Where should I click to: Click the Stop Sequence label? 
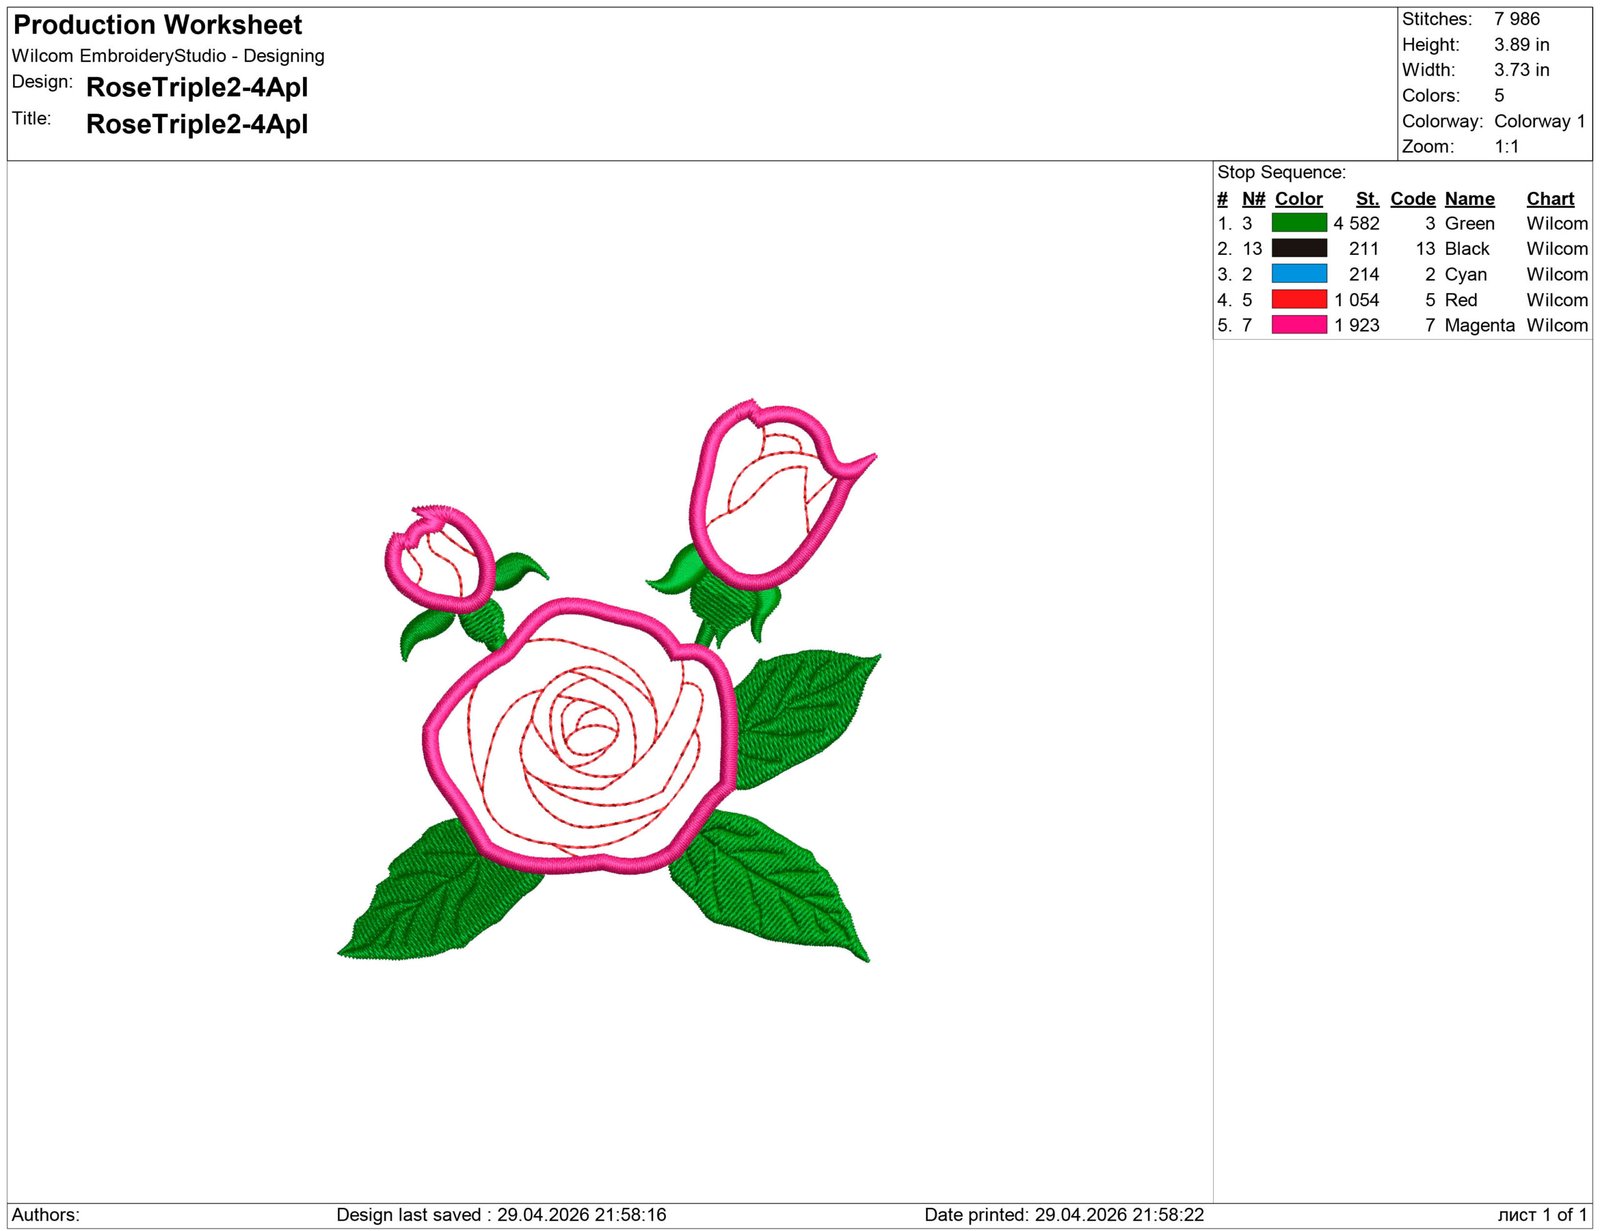(1281, 172)
